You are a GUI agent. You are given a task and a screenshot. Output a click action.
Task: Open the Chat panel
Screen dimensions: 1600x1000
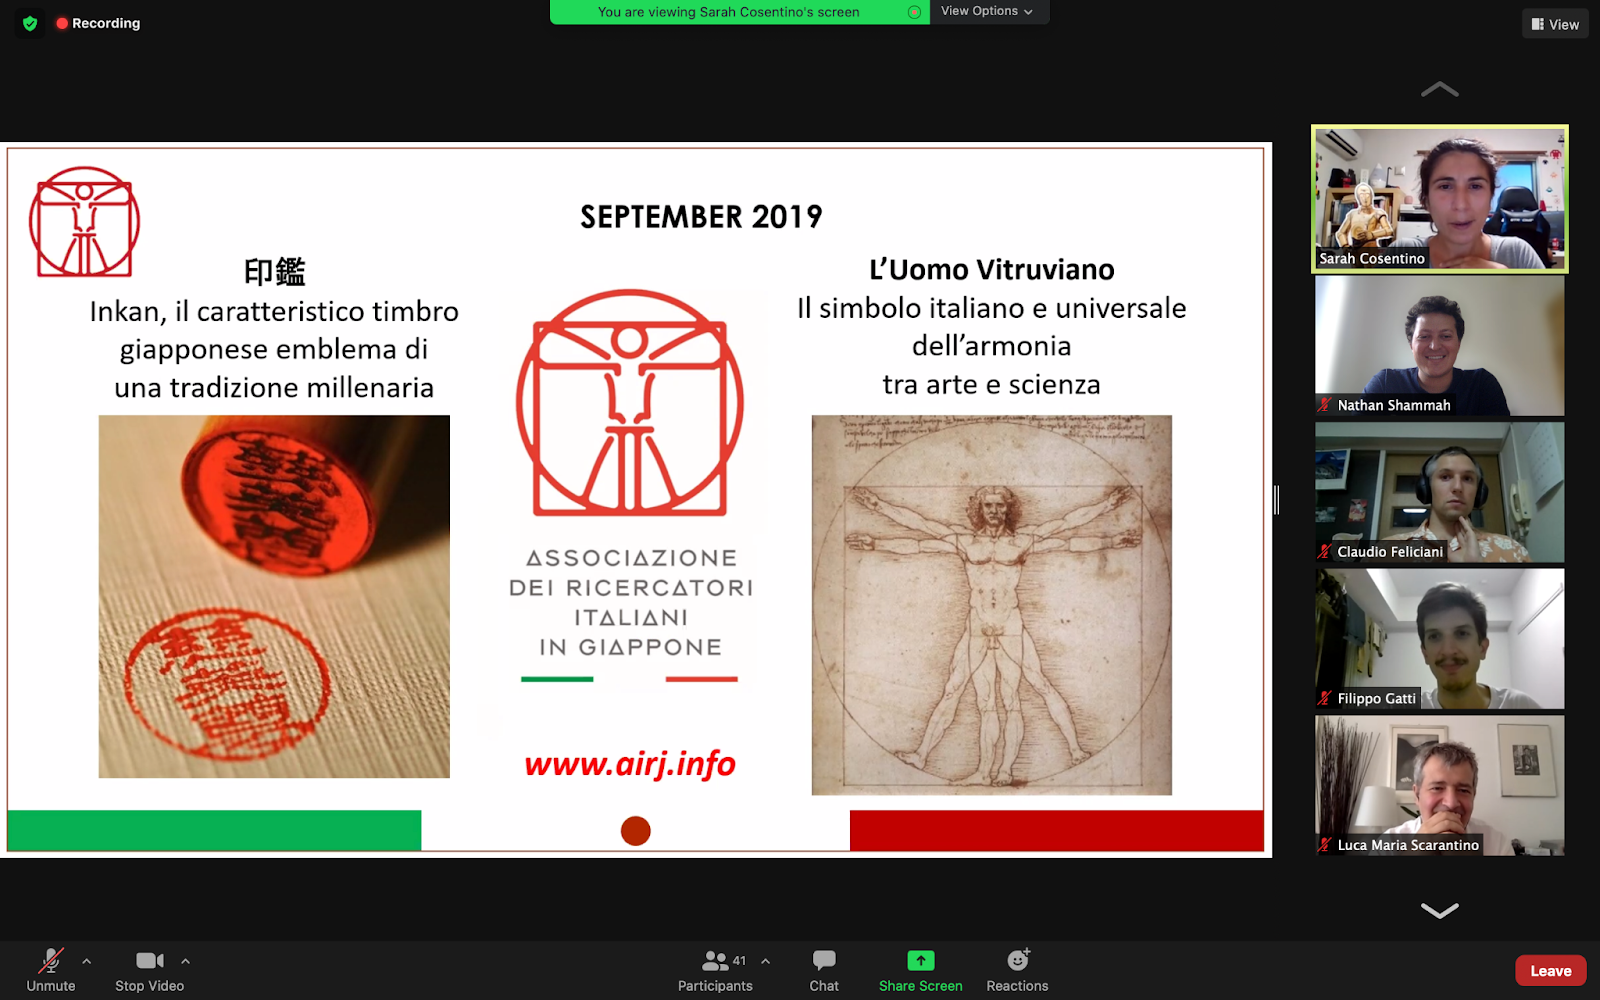[824, 971]
